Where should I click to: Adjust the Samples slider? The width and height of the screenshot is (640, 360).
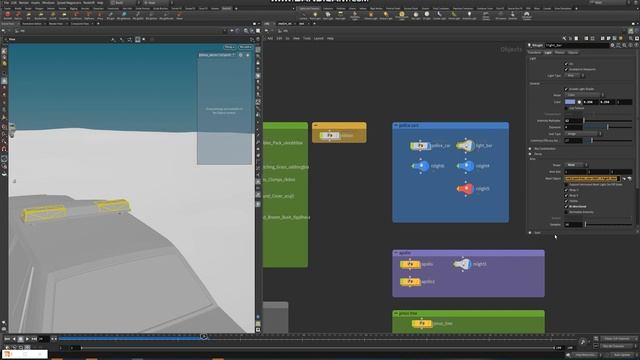608,224
